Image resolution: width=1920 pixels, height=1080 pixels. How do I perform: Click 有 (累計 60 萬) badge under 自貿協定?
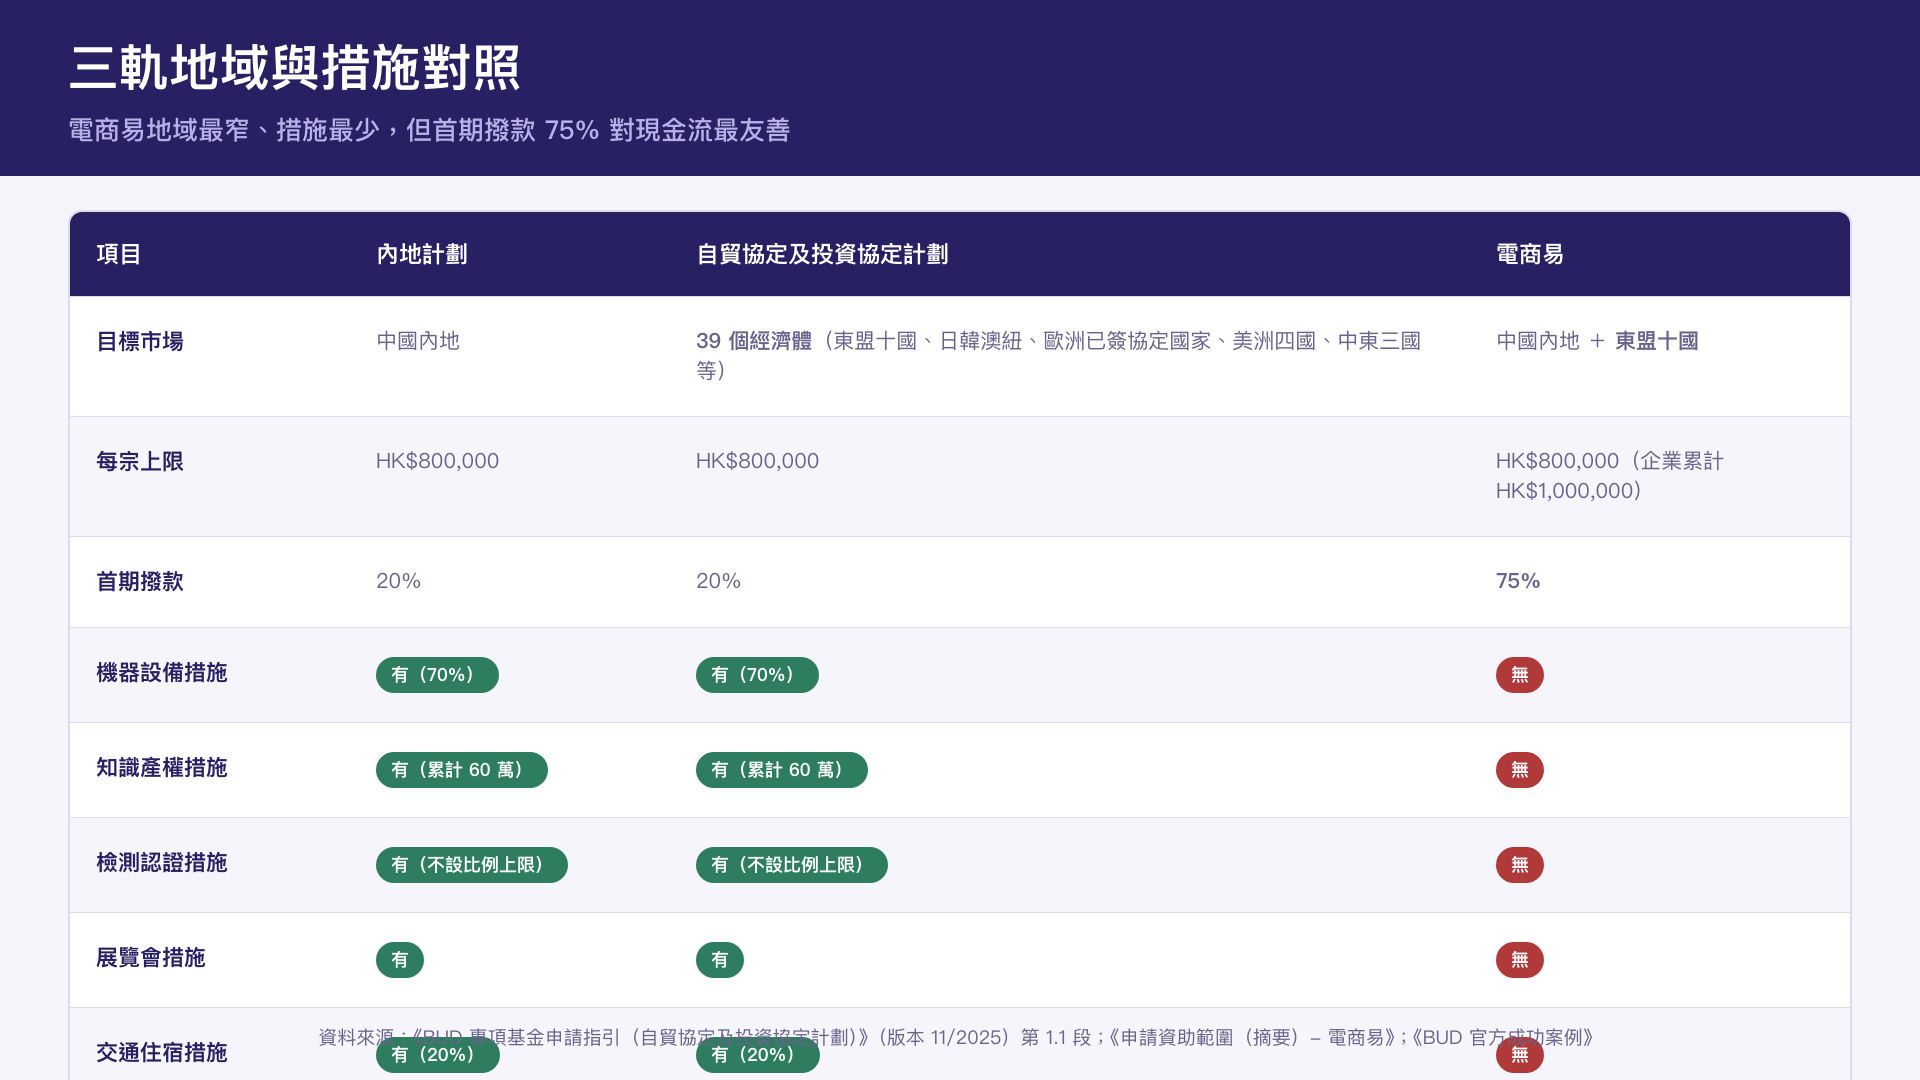pyautogui.click(x=782, y=770)
